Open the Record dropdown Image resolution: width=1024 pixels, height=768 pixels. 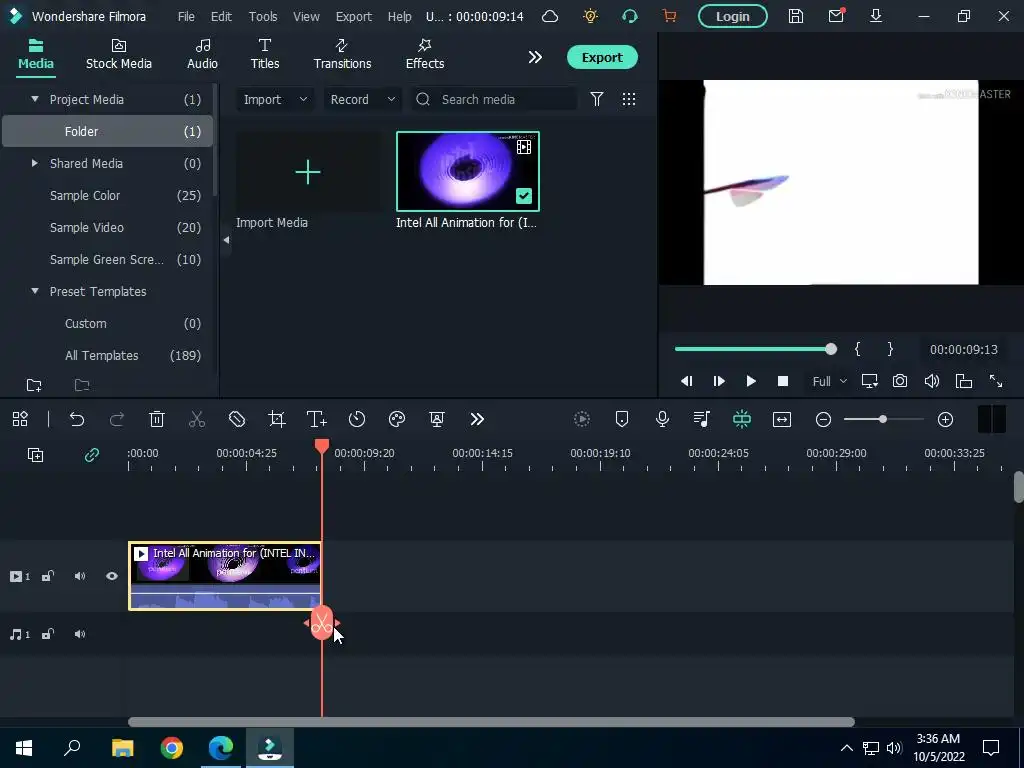(362, 99)
